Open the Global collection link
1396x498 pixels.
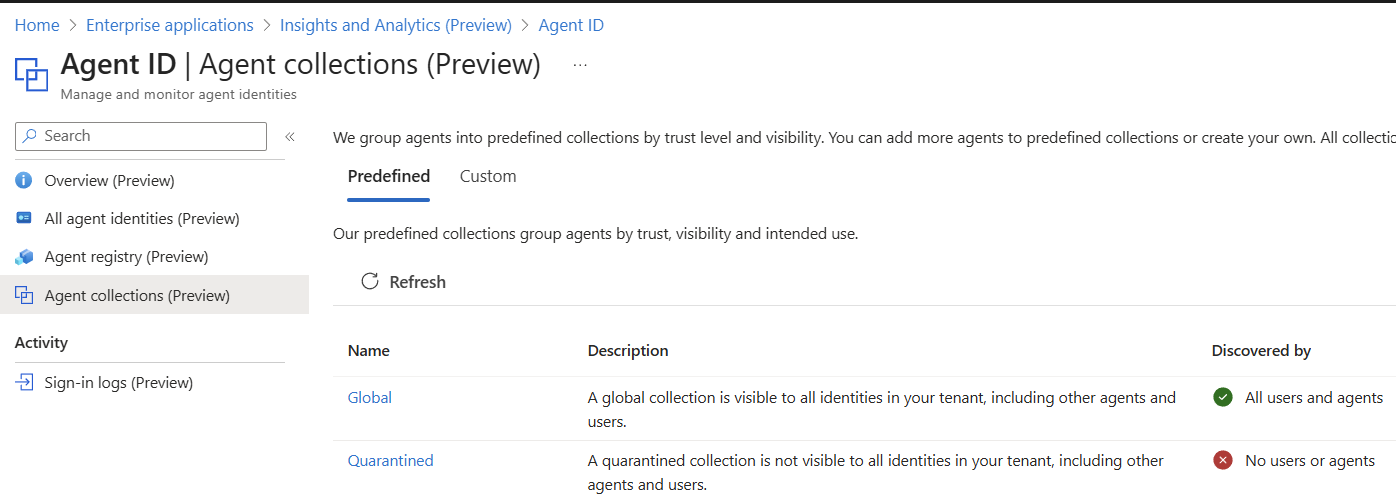click(370, 398)
